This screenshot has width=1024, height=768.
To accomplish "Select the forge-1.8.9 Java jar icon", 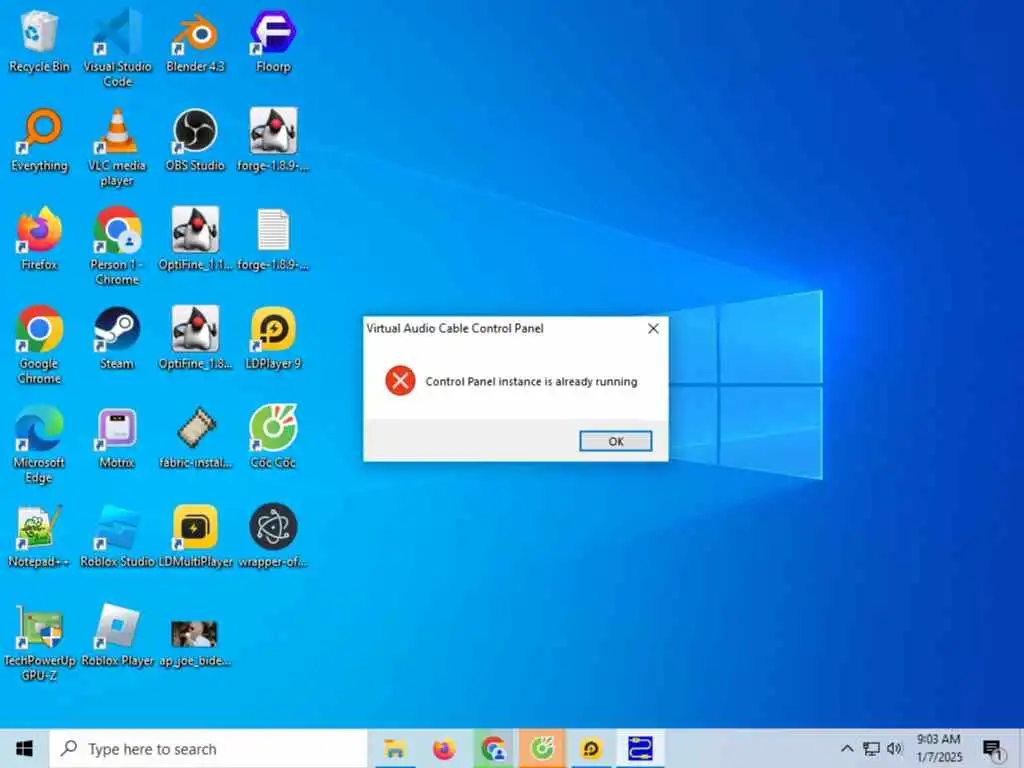I will pyautogui.click(x=273, y=140).
